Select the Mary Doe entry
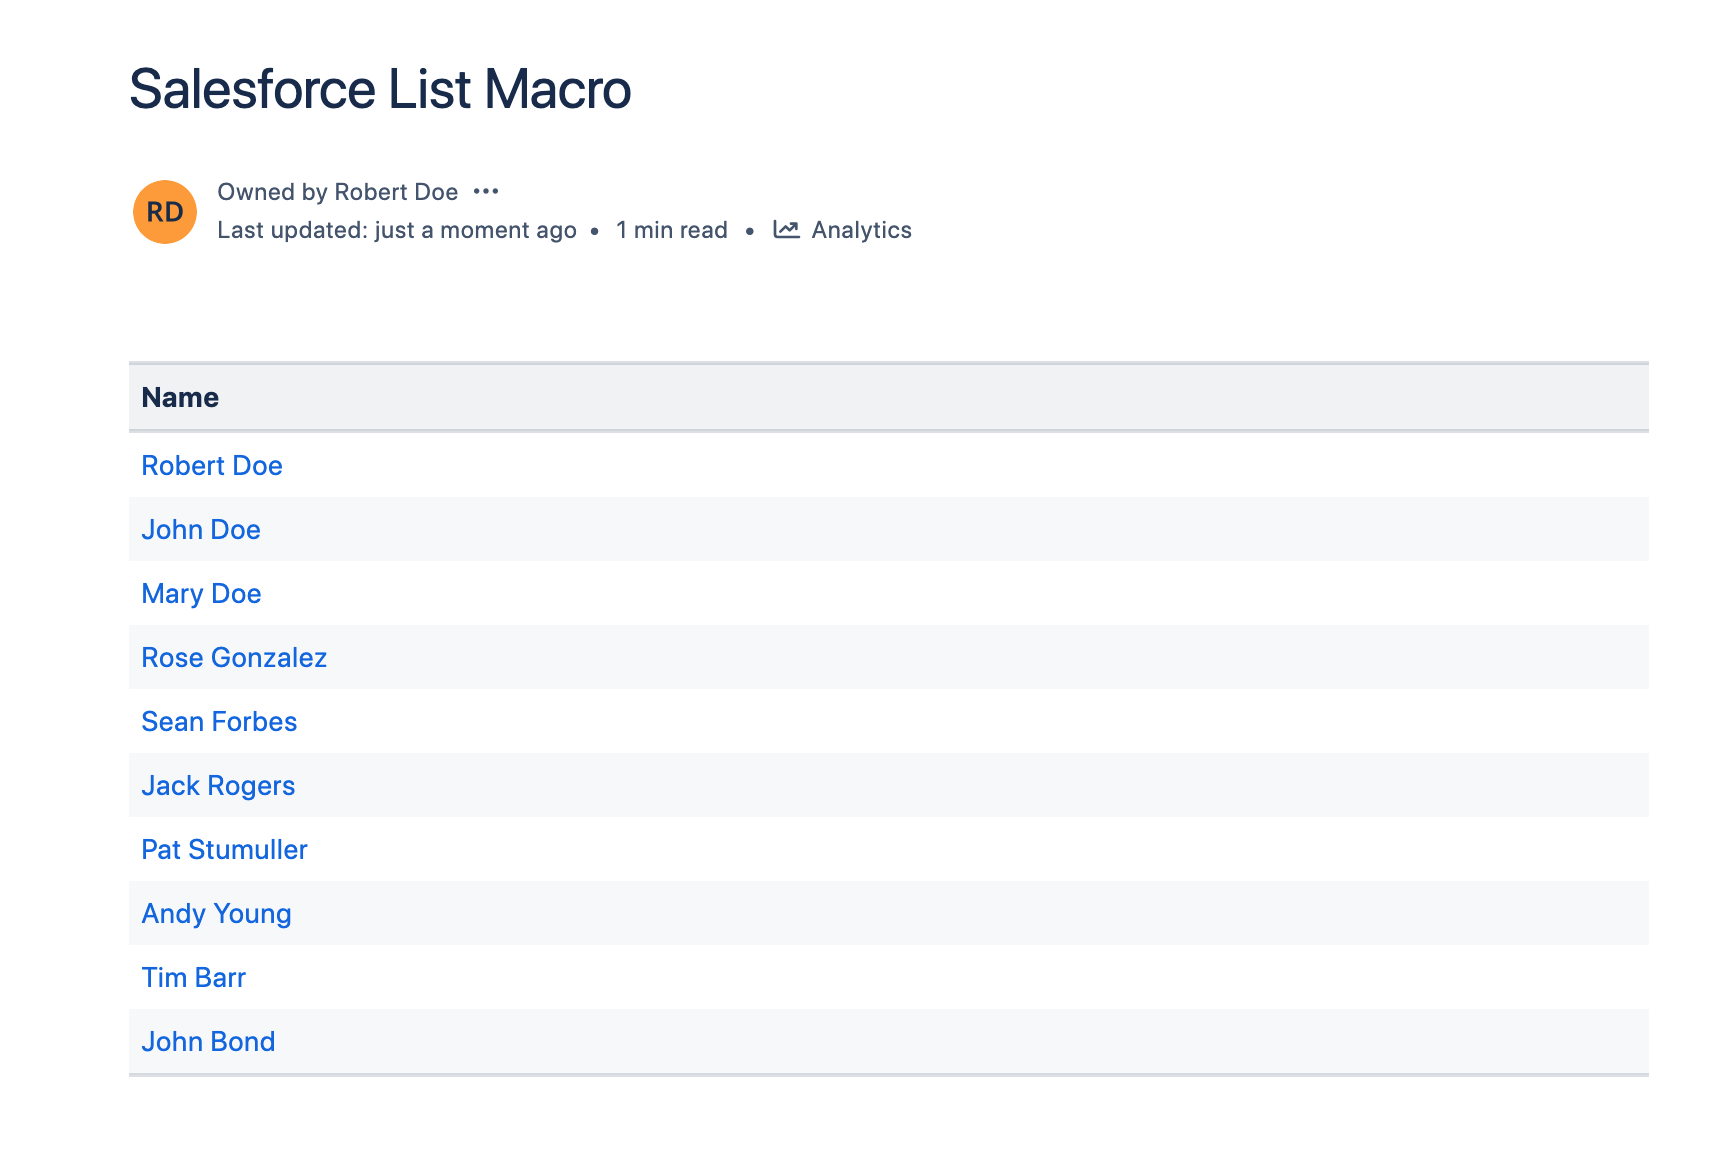The height and width of the screenshot is (1168, 1714). tap(201, 594)
